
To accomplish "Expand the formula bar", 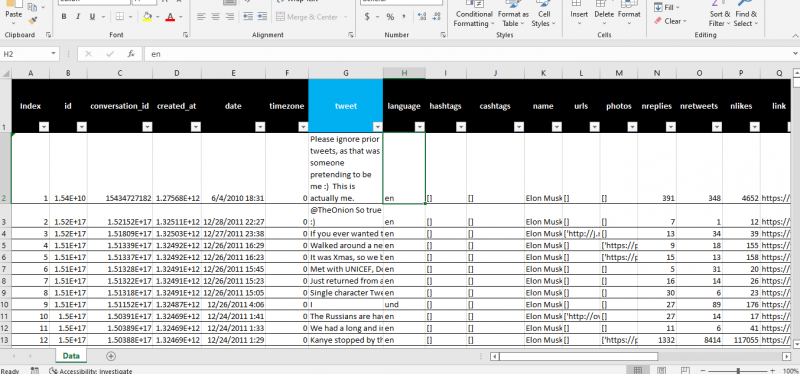I will pos(796,54).
